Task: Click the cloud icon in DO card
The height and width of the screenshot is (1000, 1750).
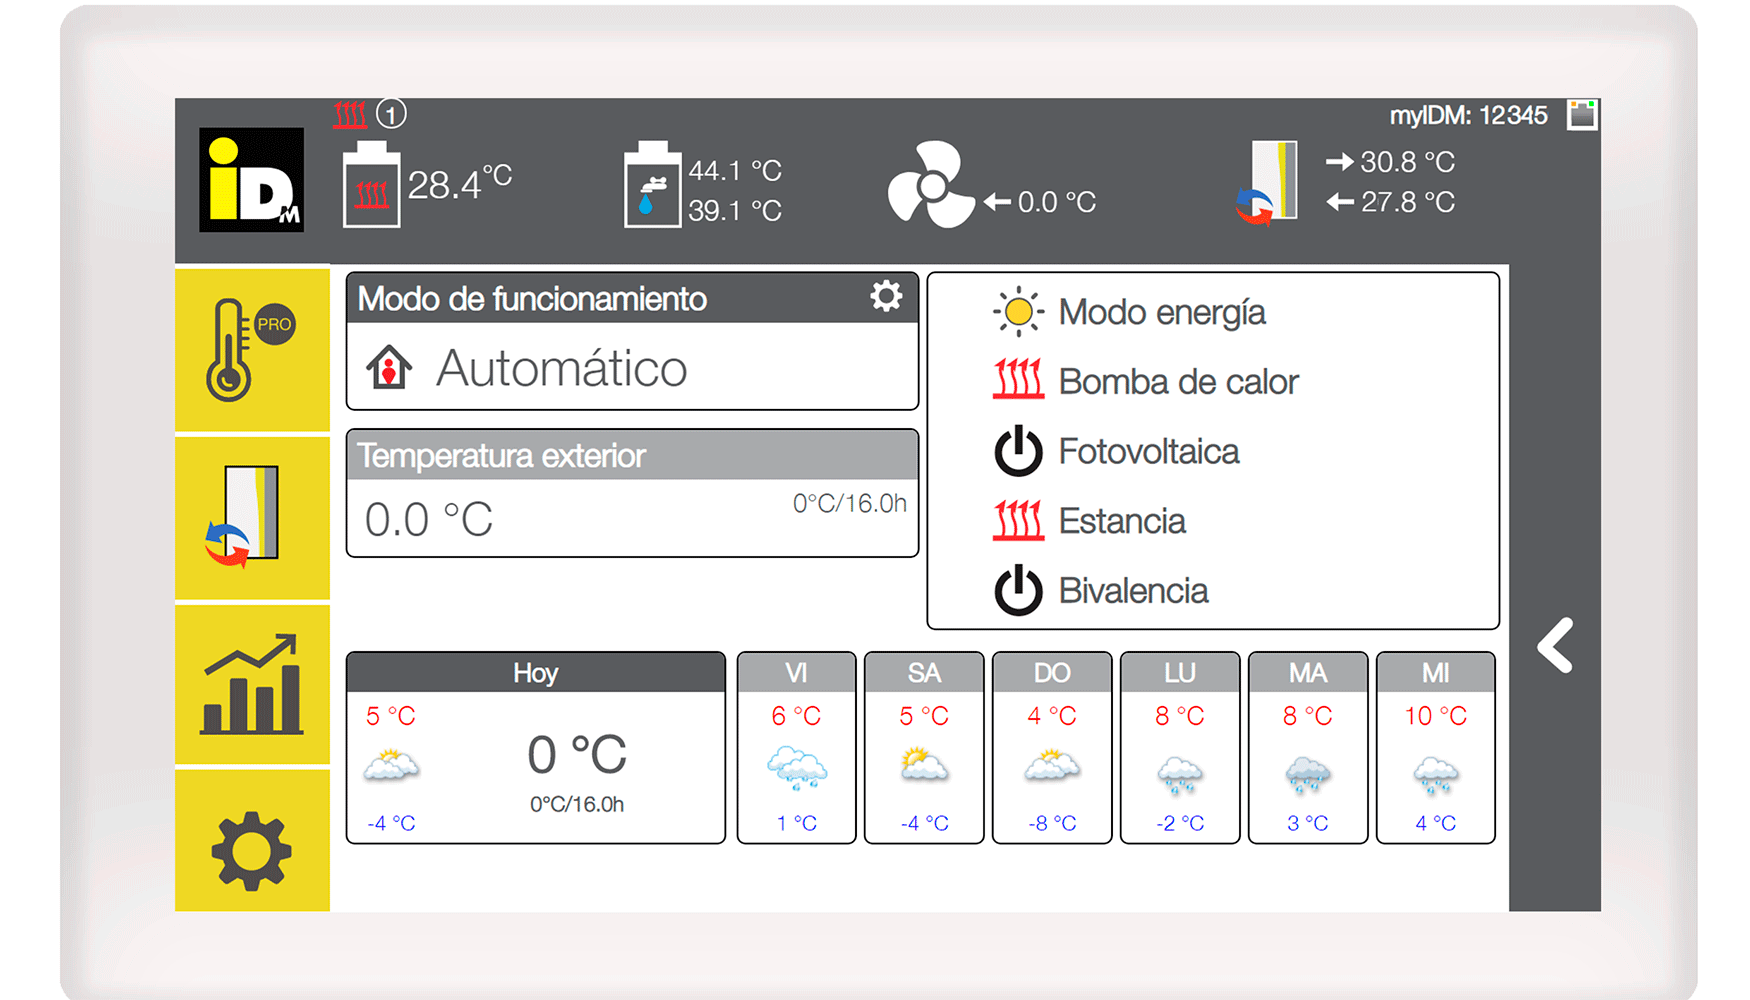Action: pyautogui.click(x=1052, y=767)
